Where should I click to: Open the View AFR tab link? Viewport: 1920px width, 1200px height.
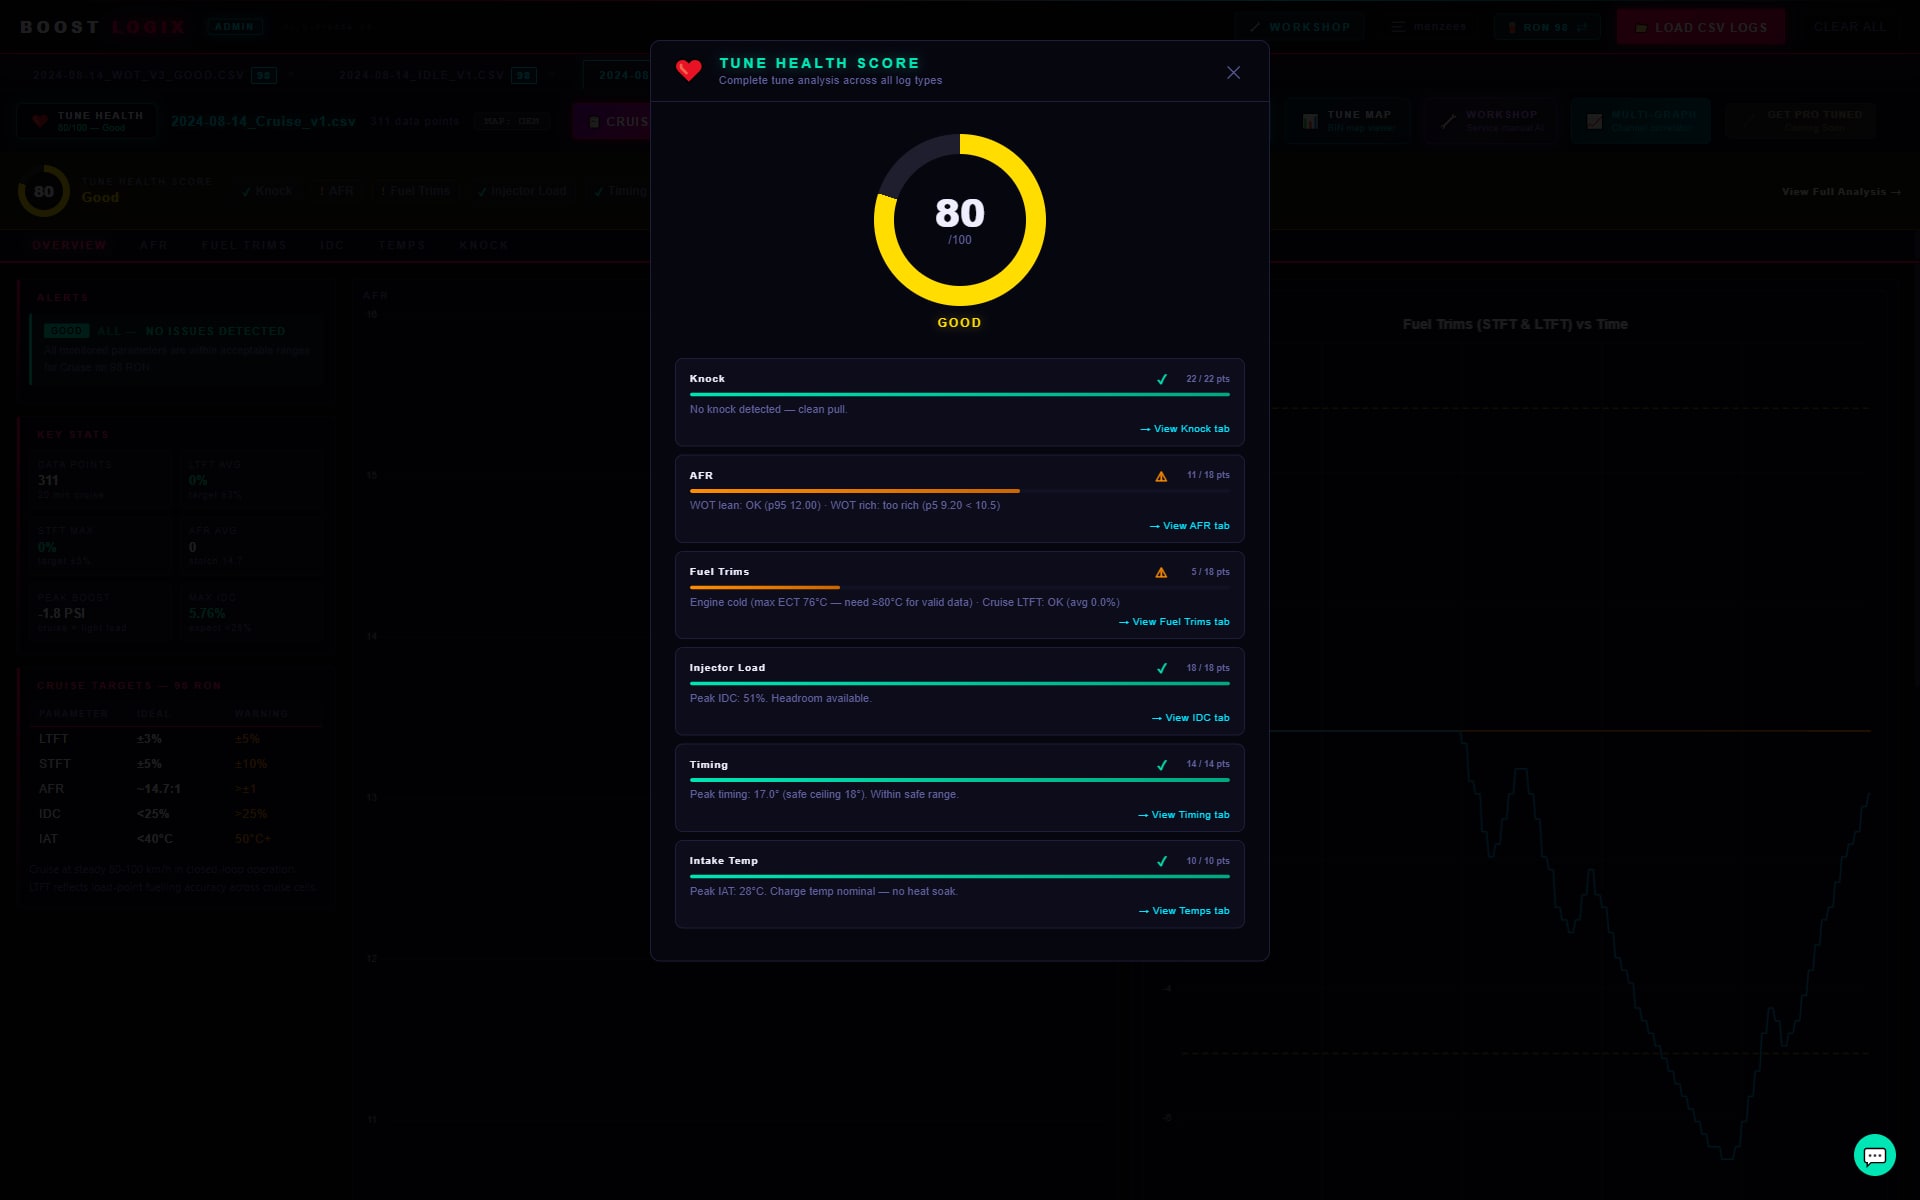tap(1190, 526)
